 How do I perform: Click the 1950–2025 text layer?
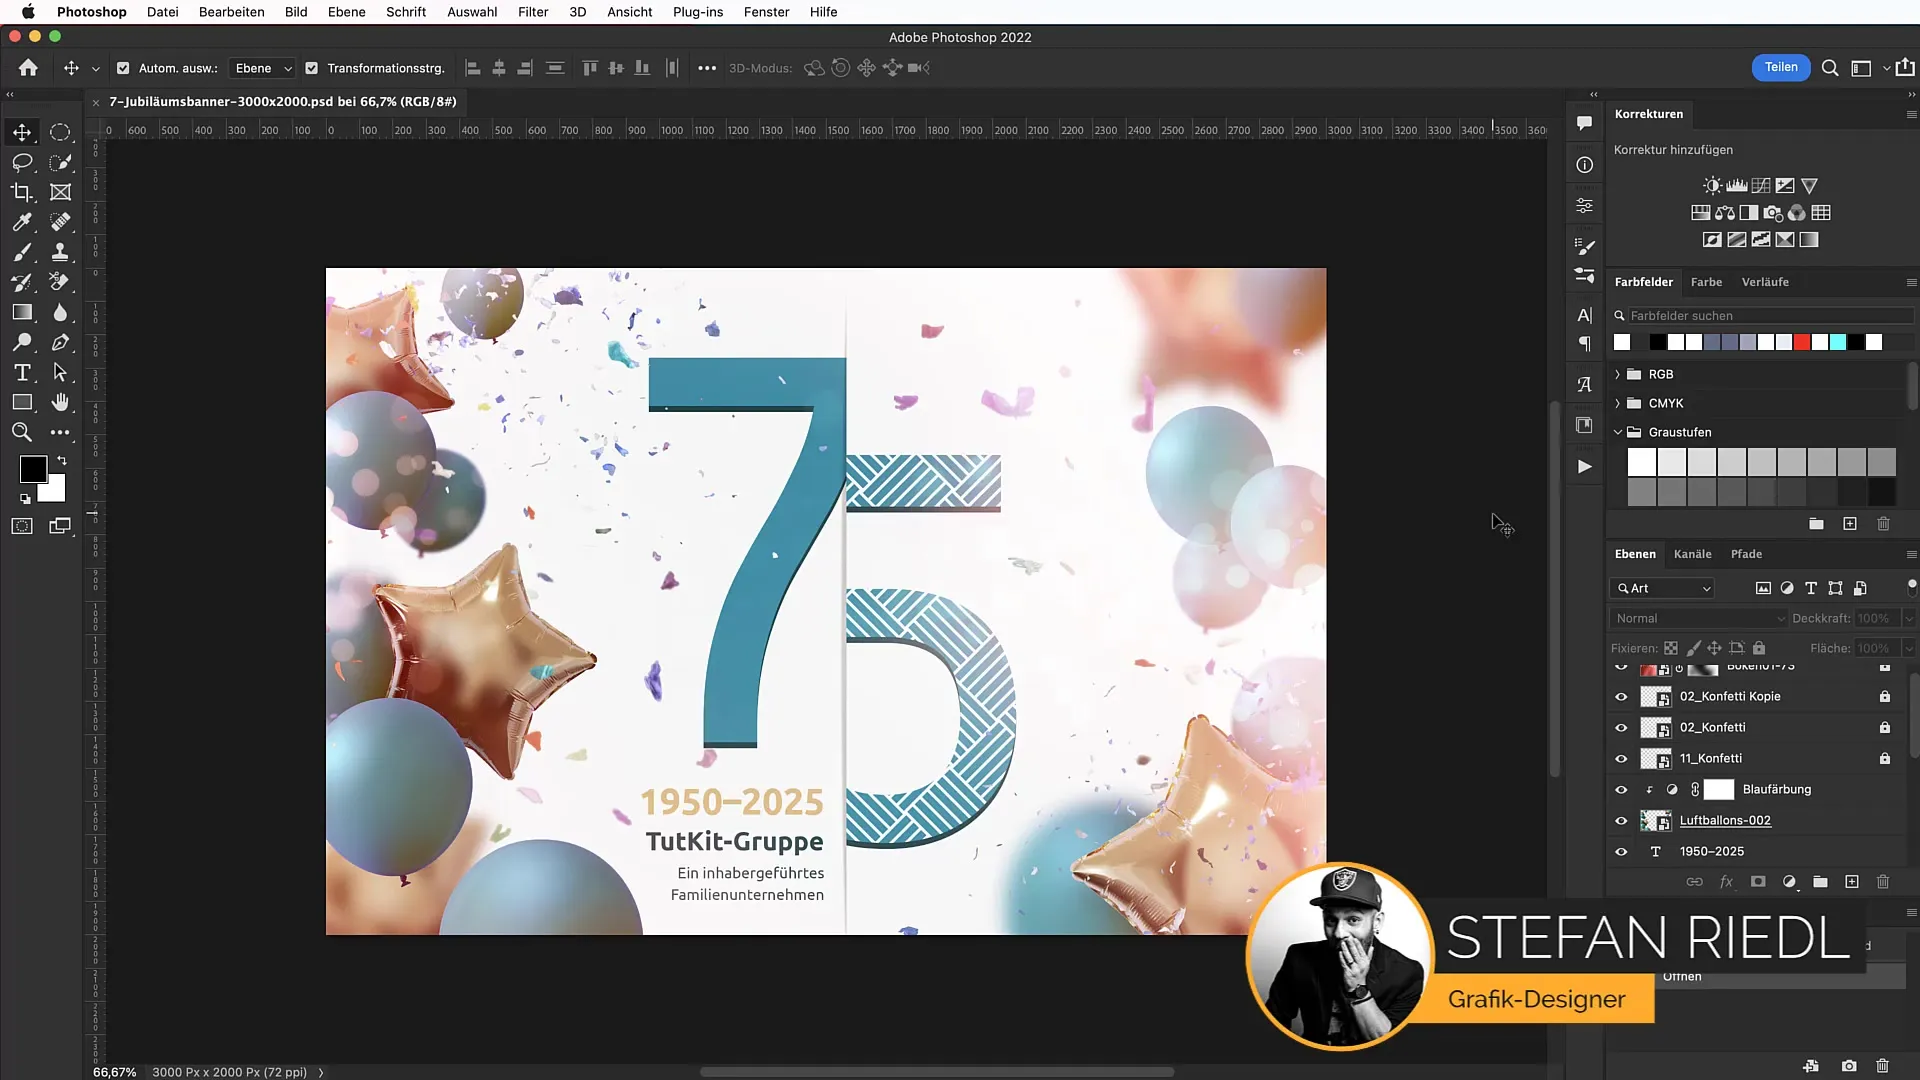pos(1710,851)
